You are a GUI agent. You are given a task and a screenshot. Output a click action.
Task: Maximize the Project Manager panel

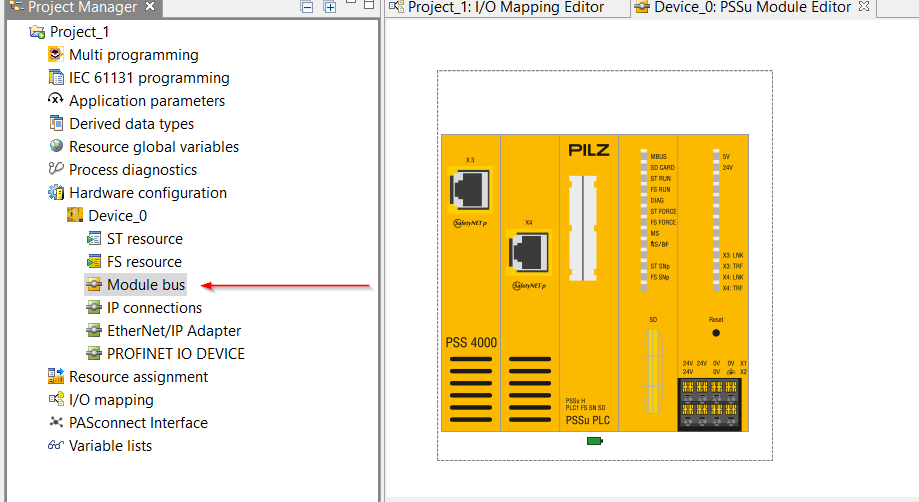(x=369, y=4)
